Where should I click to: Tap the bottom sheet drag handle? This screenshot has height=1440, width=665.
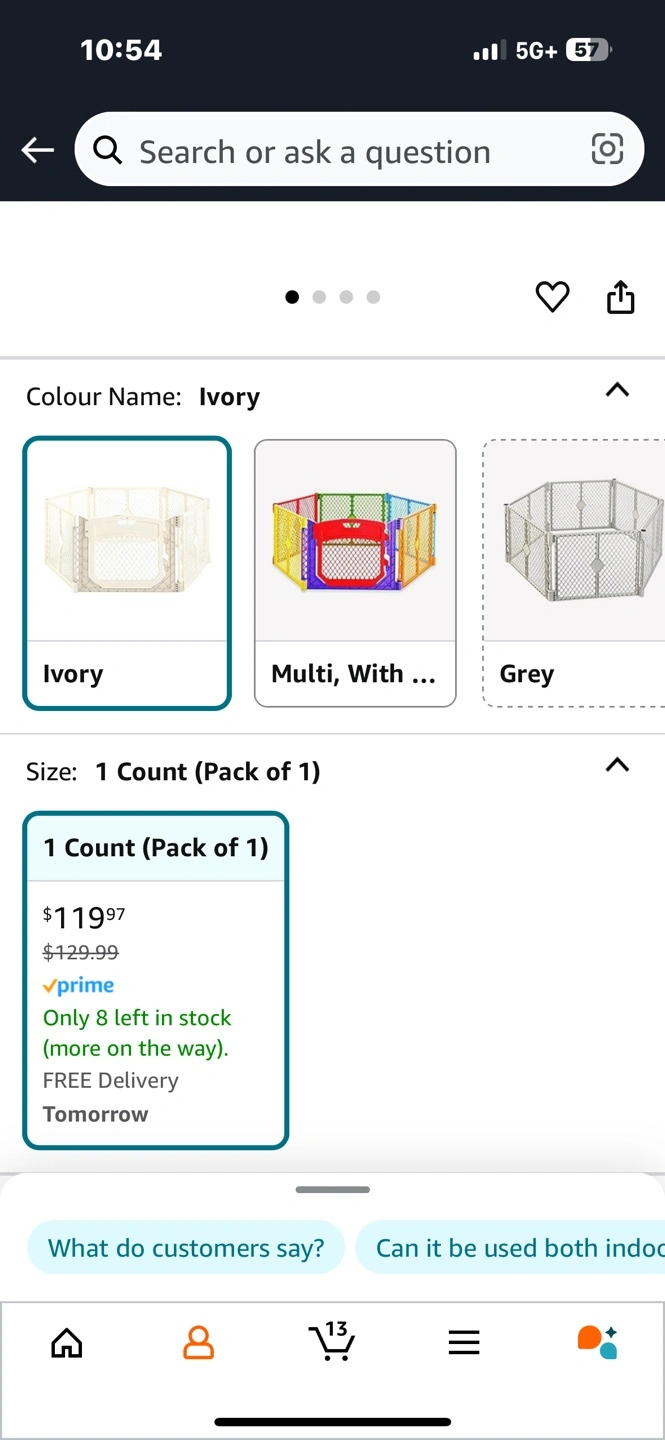coord(333,1190)
